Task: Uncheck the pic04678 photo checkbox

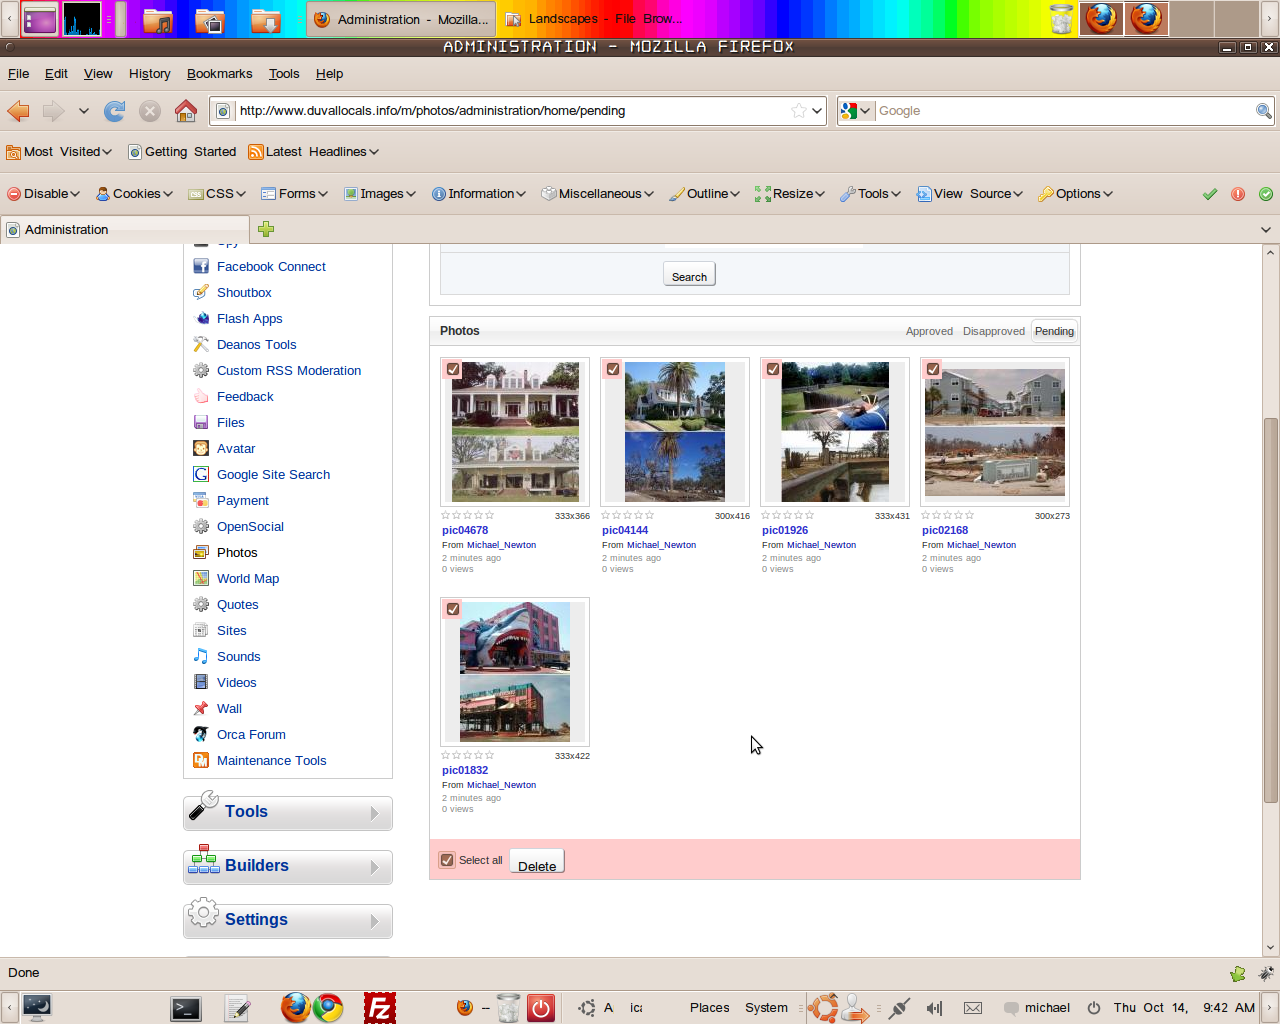Action: tap(453, 369)
